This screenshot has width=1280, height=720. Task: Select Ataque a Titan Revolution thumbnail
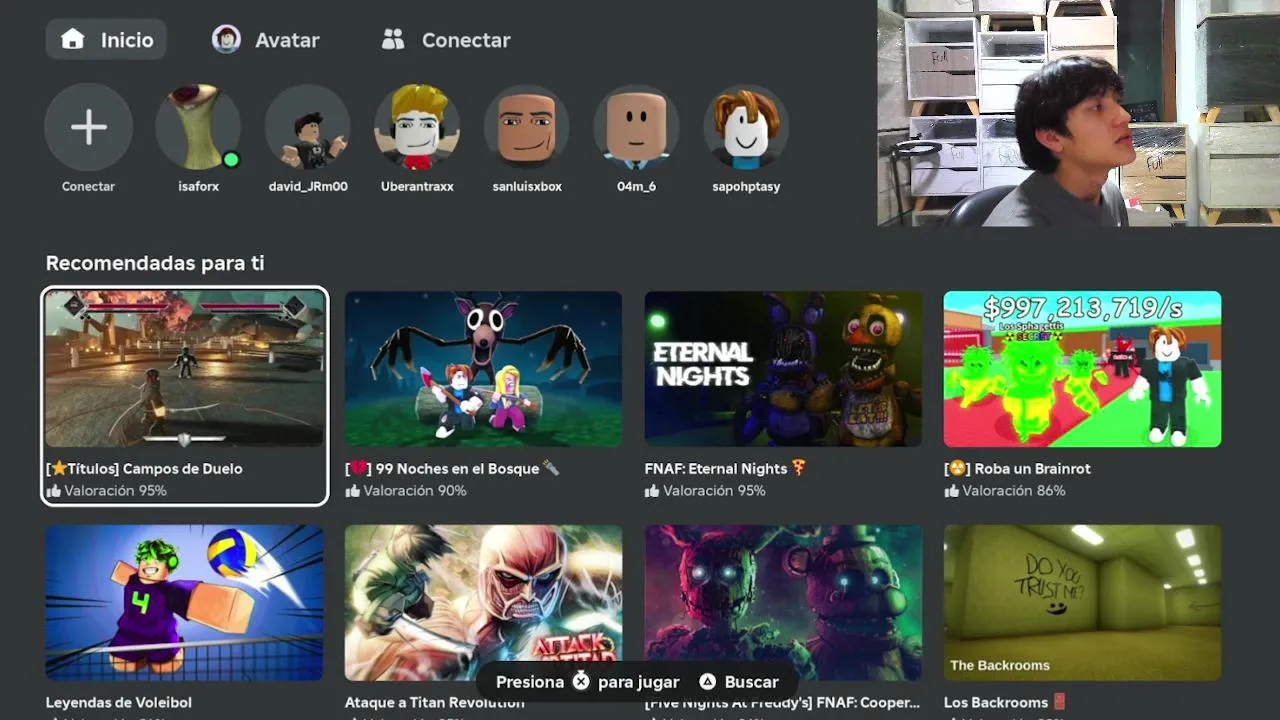483,603
